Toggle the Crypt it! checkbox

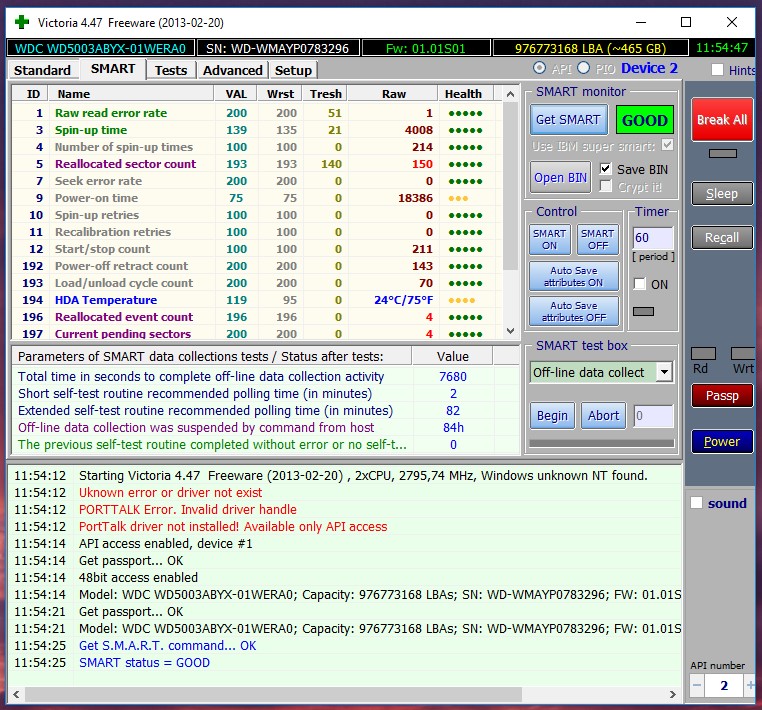[606, 187]
